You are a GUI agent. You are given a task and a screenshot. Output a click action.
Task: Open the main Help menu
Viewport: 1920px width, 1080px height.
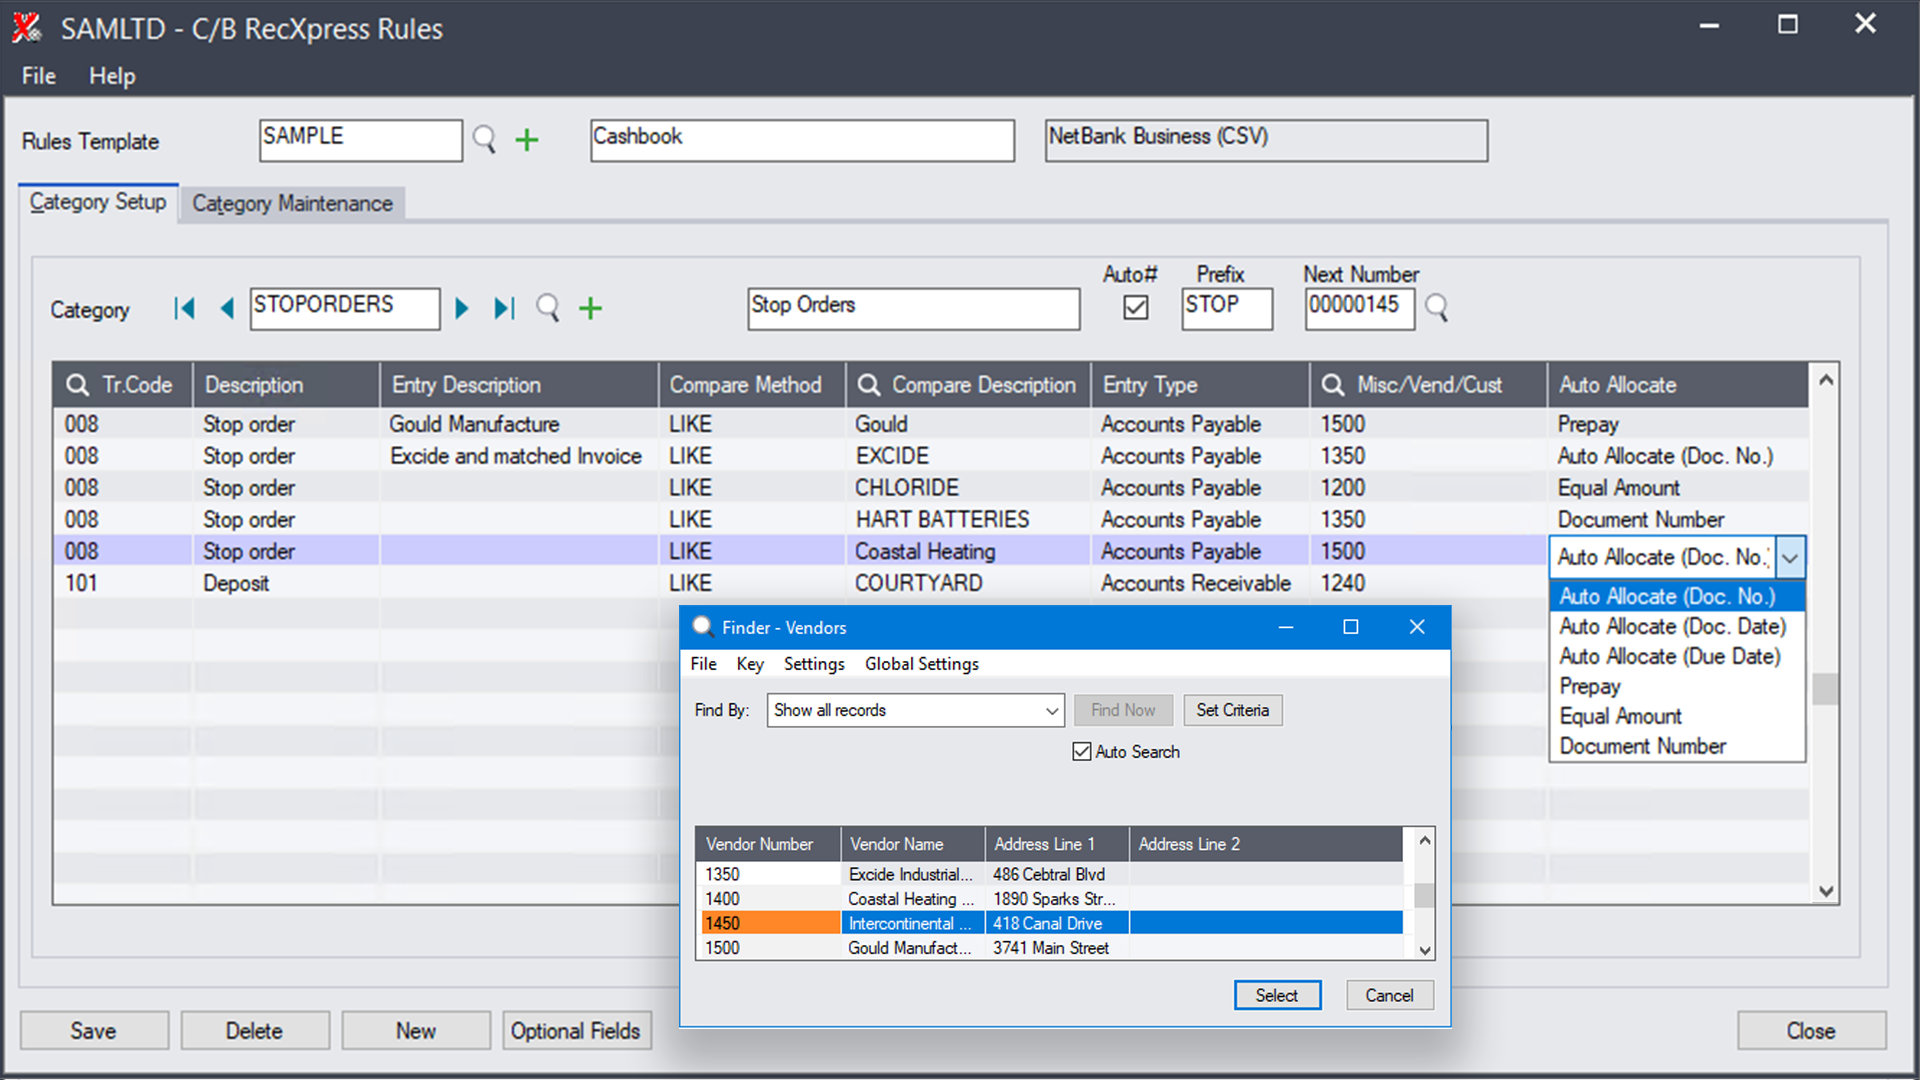(x=112, y=76)
